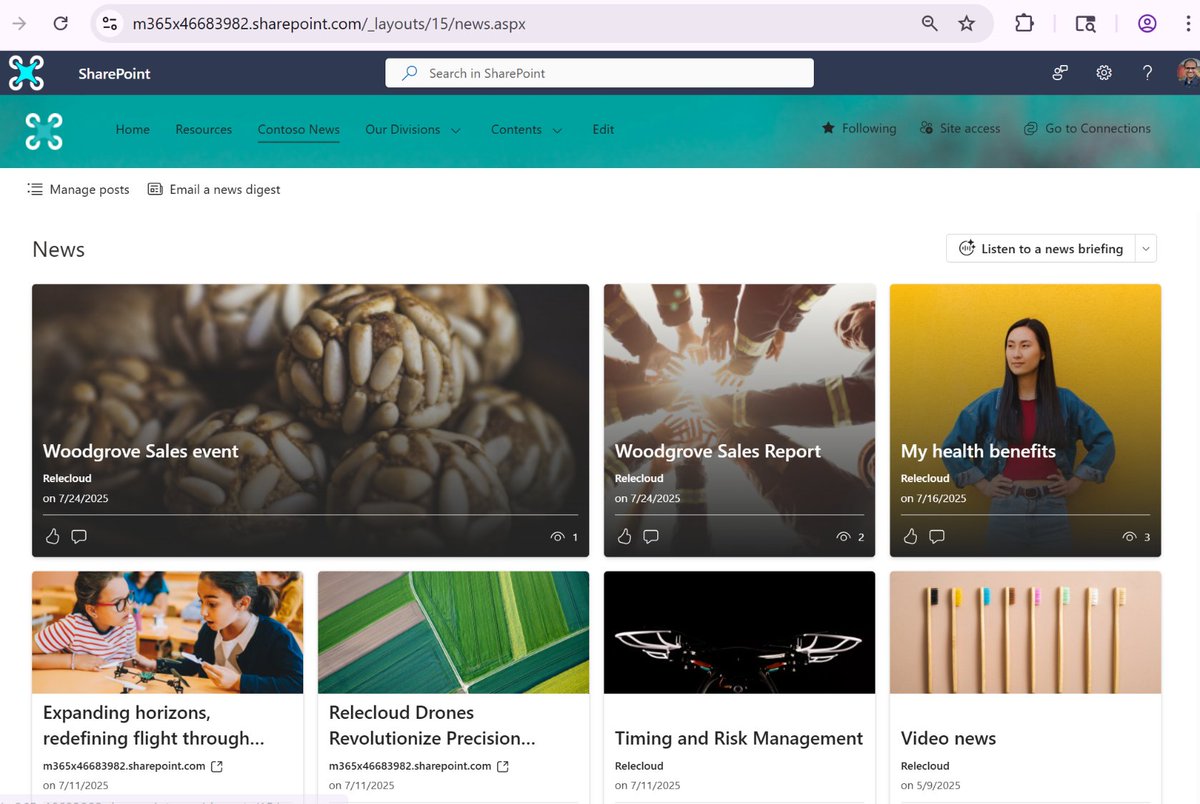The width and height of the screenshot is (1200, 804).
Task: Bookmark this page with the browser star
Action: 966,22
